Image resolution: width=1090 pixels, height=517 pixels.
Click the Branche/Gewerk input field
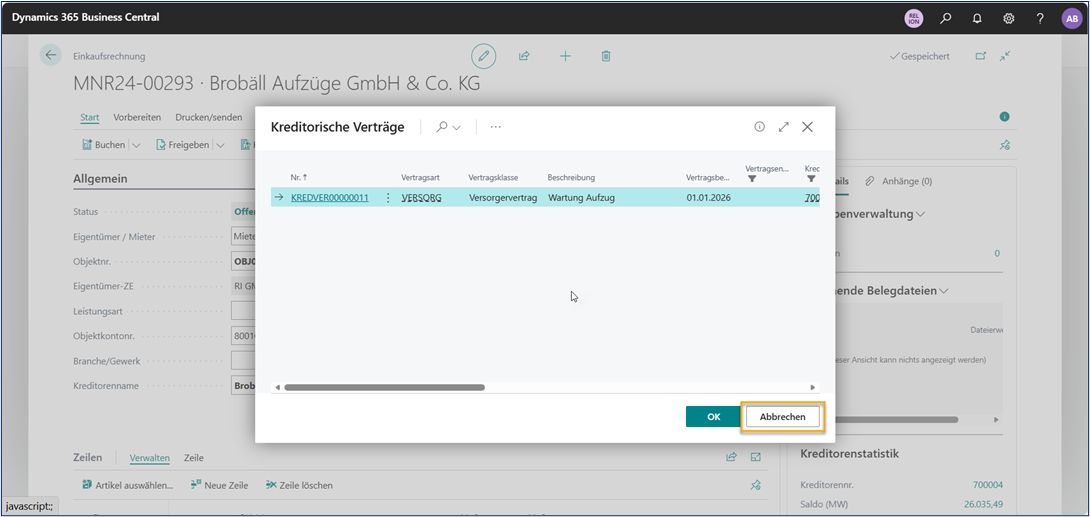[243, 361]
